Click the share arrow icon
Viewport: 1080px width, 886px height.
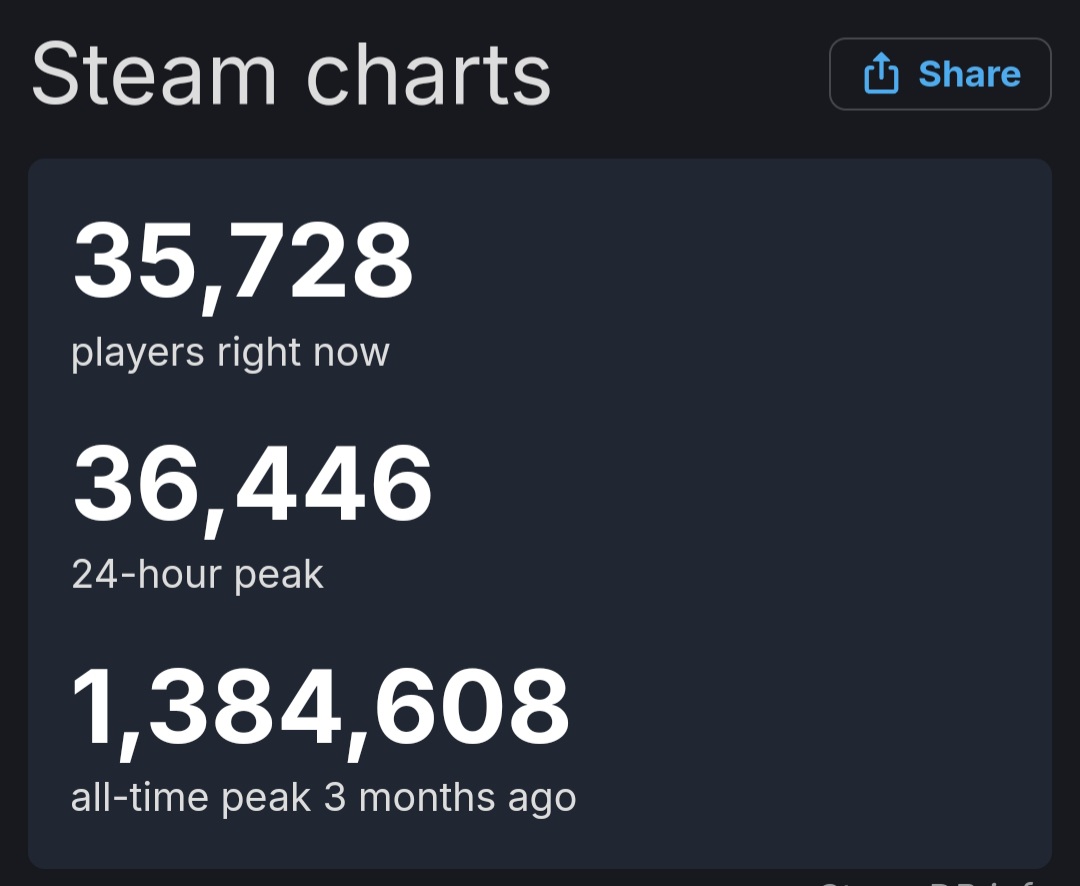click(x=881, y=73)
